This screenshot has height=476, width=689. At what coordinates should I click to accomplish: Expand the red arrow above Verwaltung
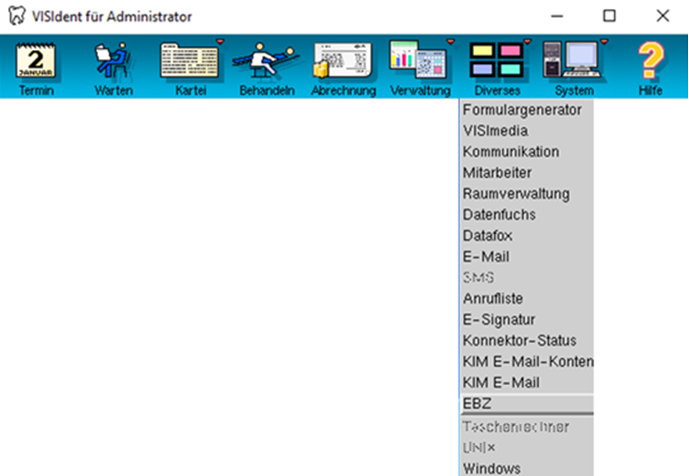[x=450, y=42]
